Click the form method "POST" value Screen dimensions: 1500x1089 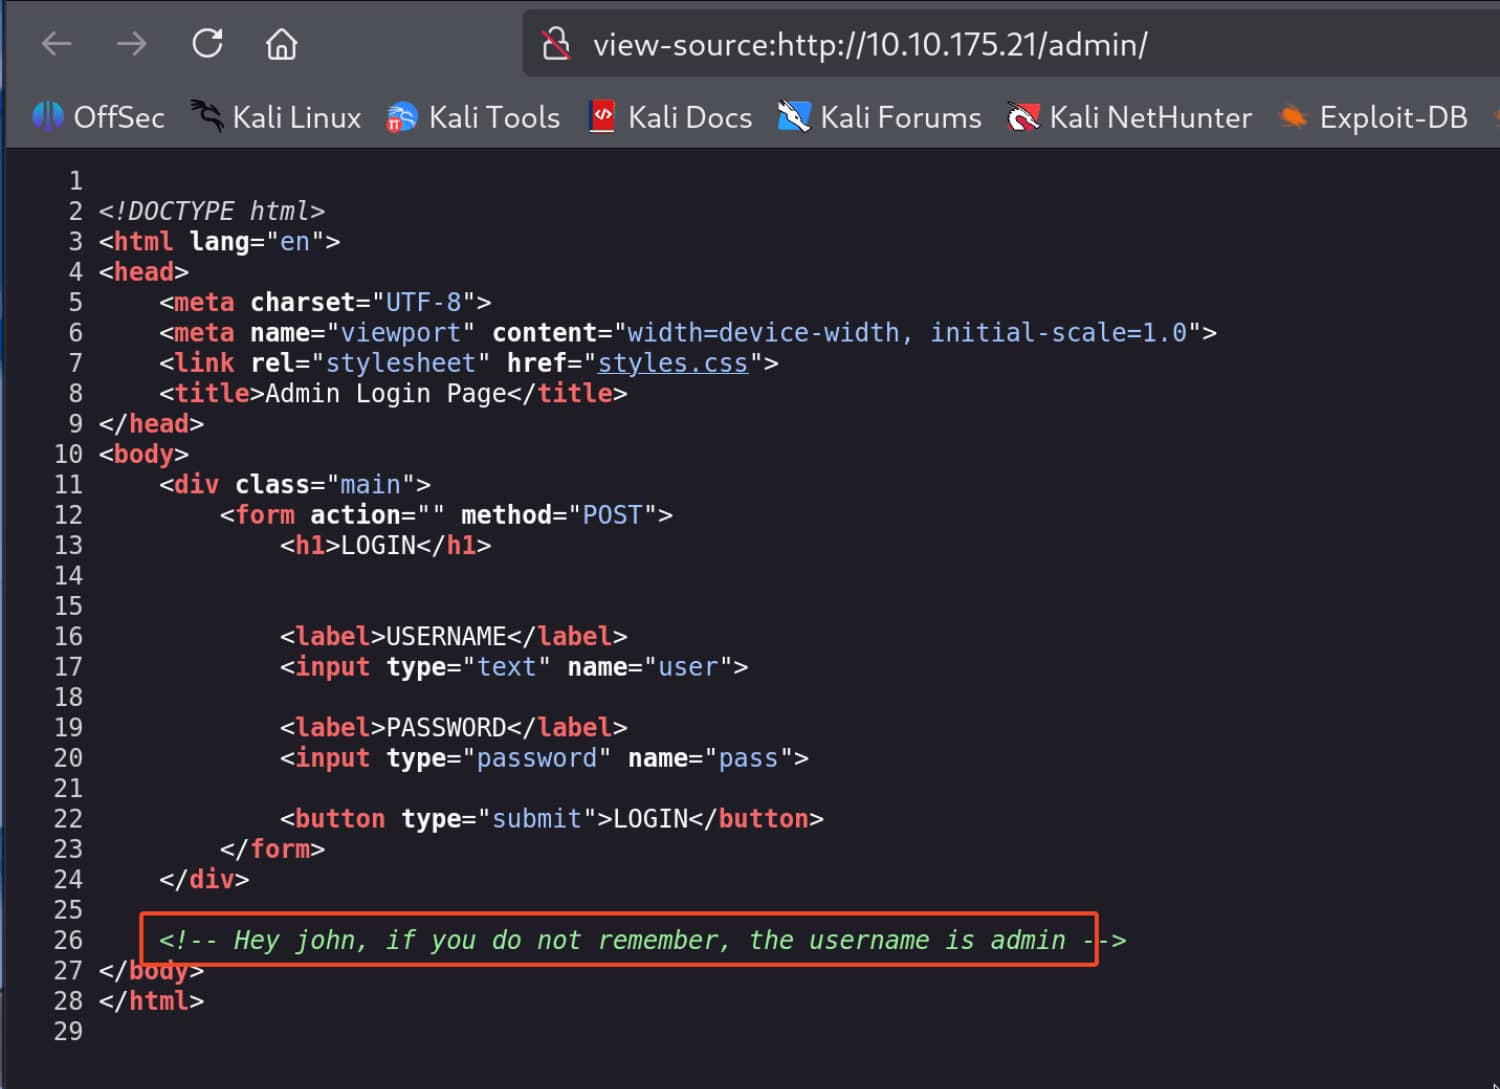click(612, 515)
